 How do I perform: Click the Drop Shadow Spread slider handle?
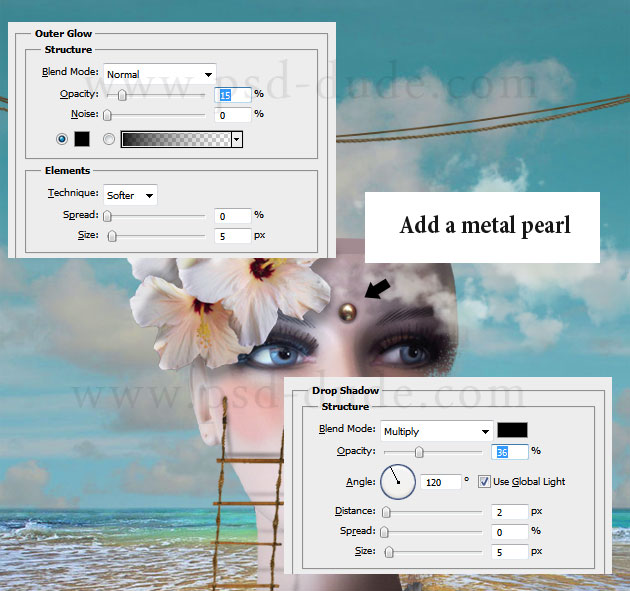385,532
